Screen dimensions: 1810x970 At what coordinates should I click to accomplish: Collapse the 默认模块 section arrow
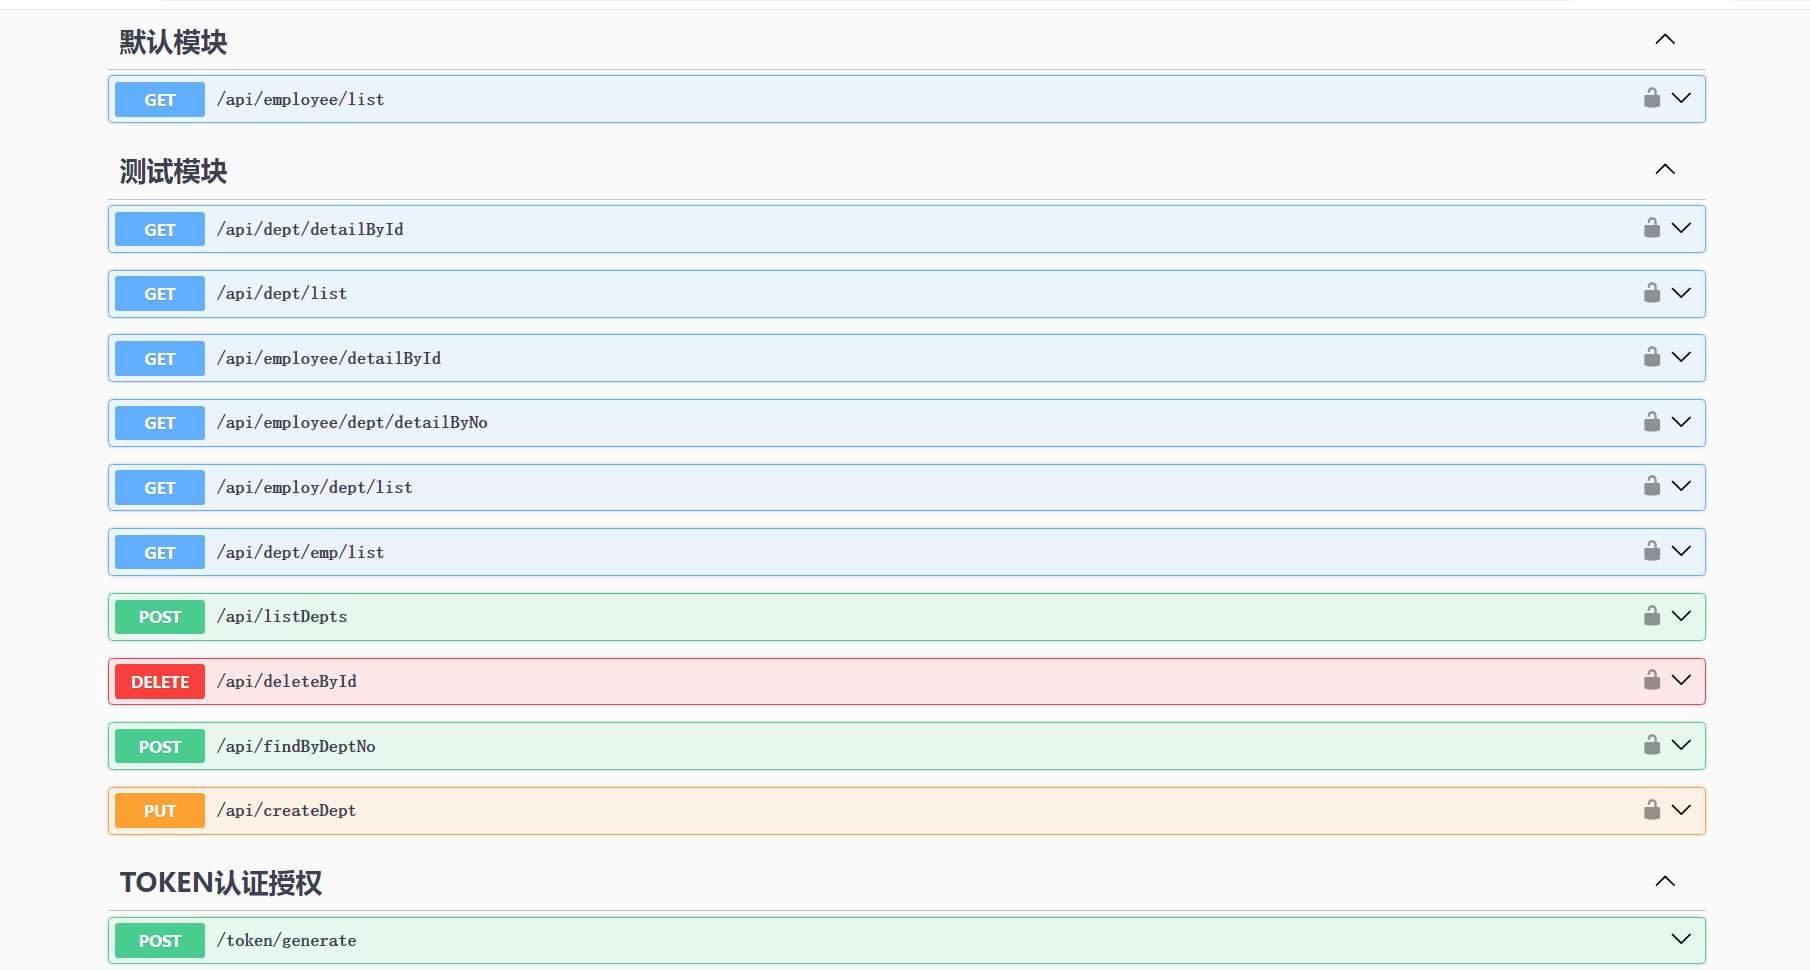point(1665,39)
